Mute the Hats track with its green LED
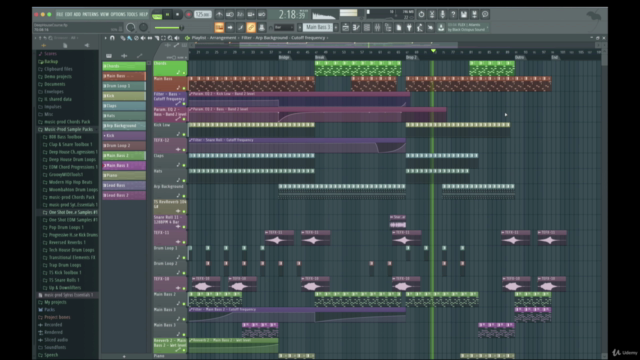The image size is (640, 360). [184, 180]
